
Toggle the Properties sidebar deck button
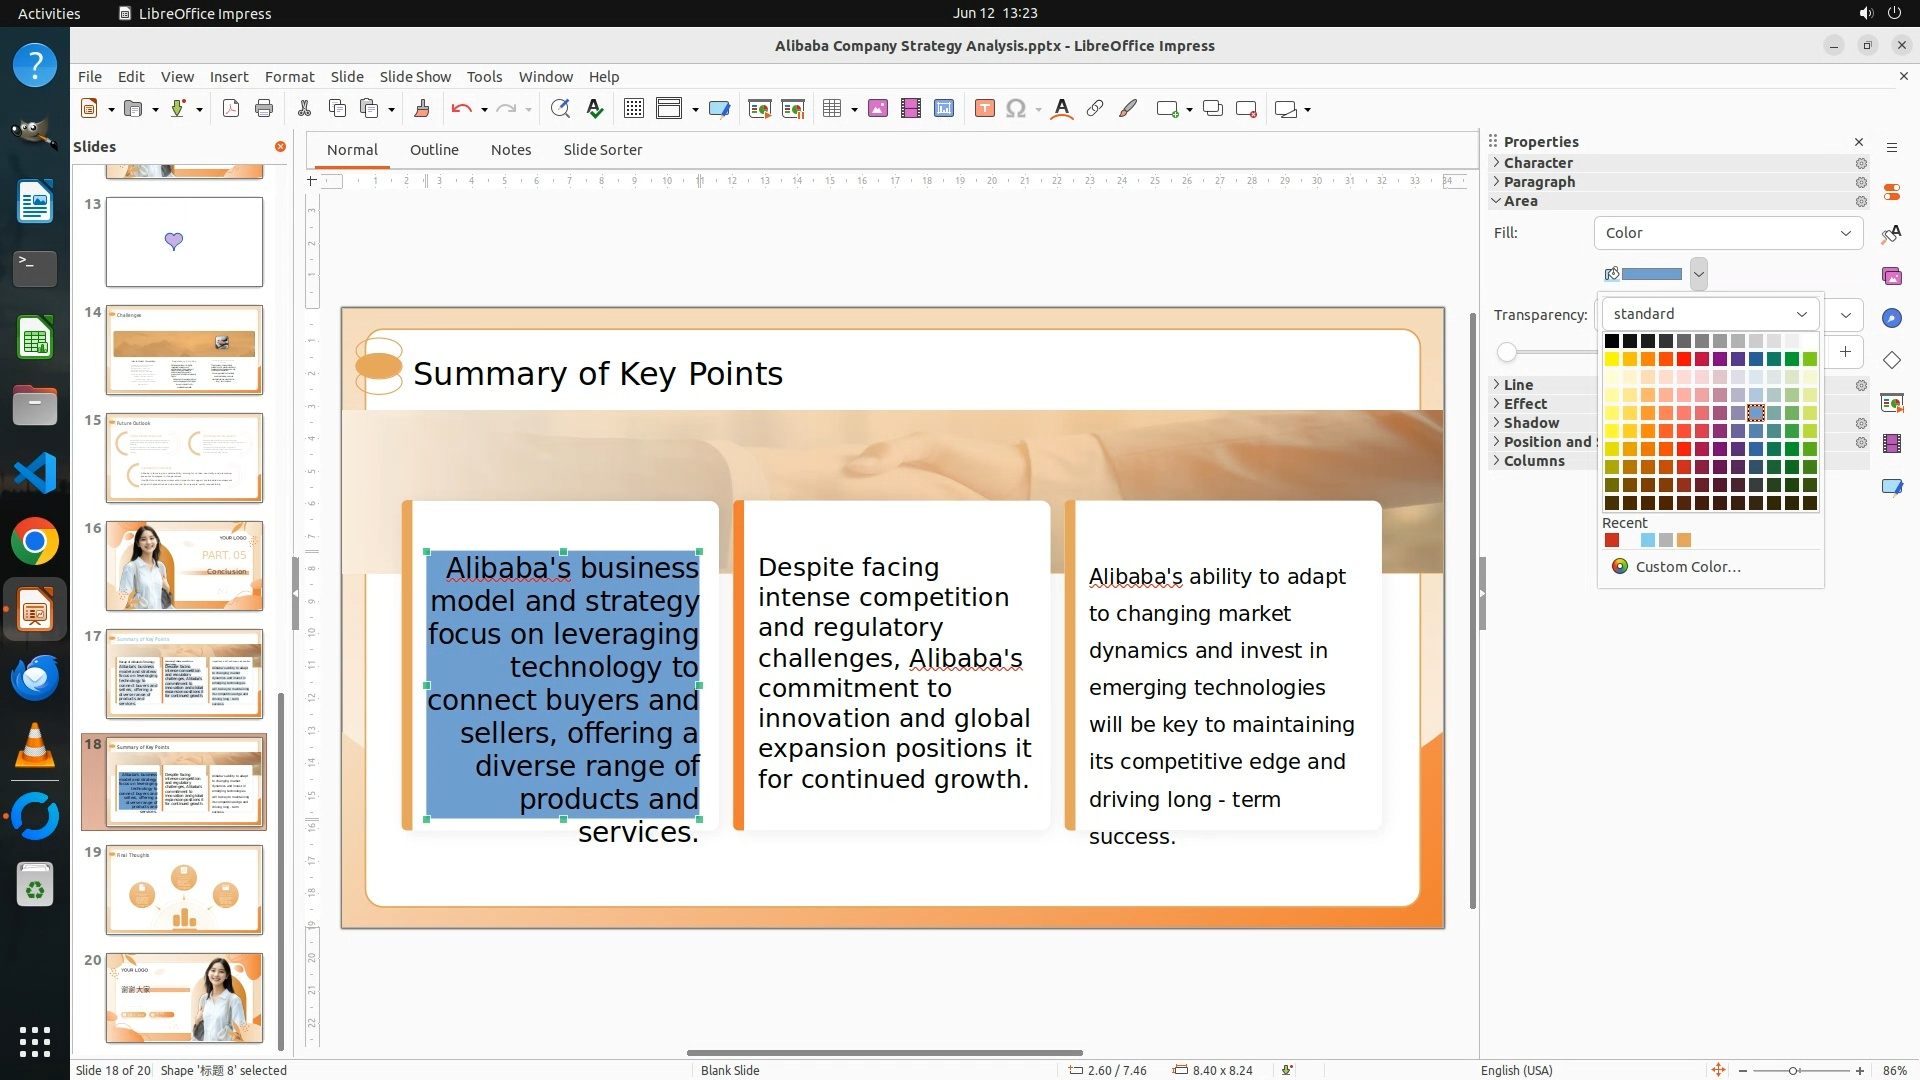tap(1891, 192)
